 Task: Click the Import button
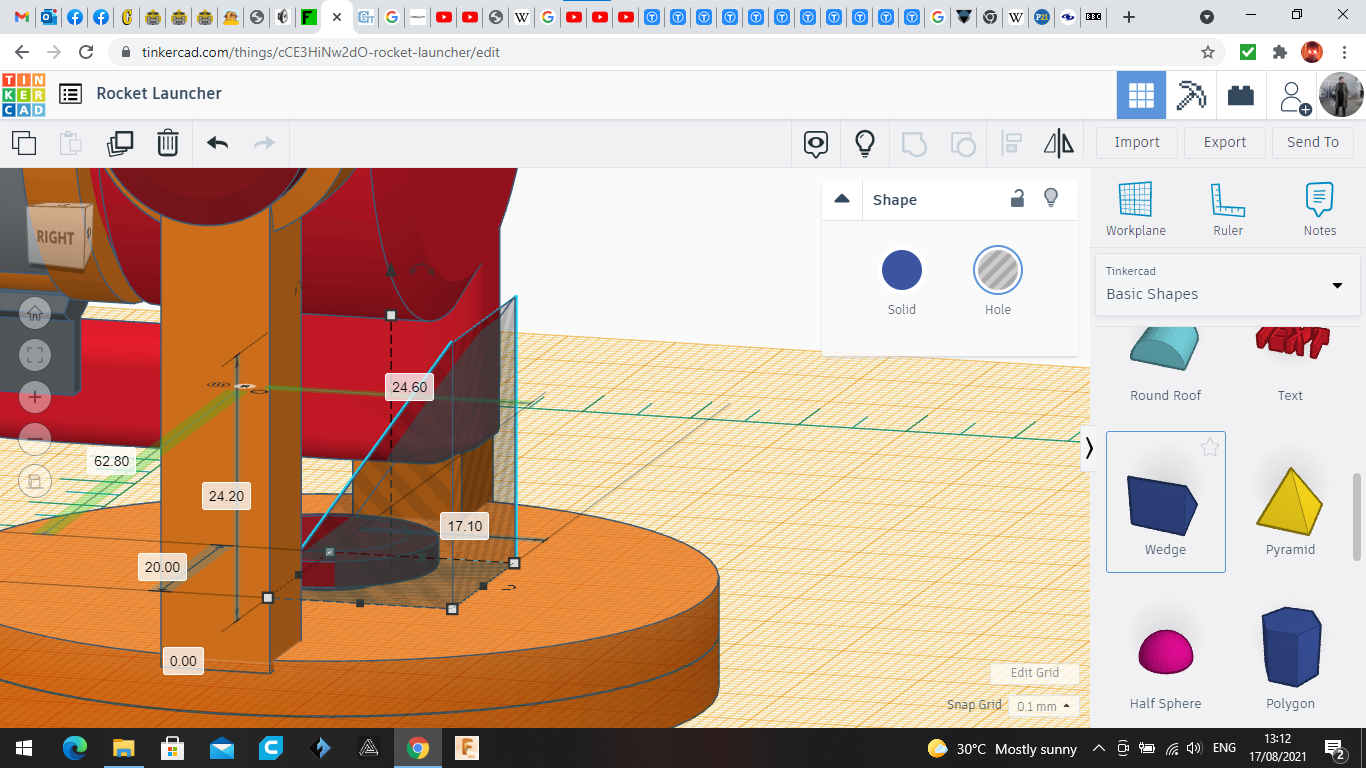(1137, 142)
